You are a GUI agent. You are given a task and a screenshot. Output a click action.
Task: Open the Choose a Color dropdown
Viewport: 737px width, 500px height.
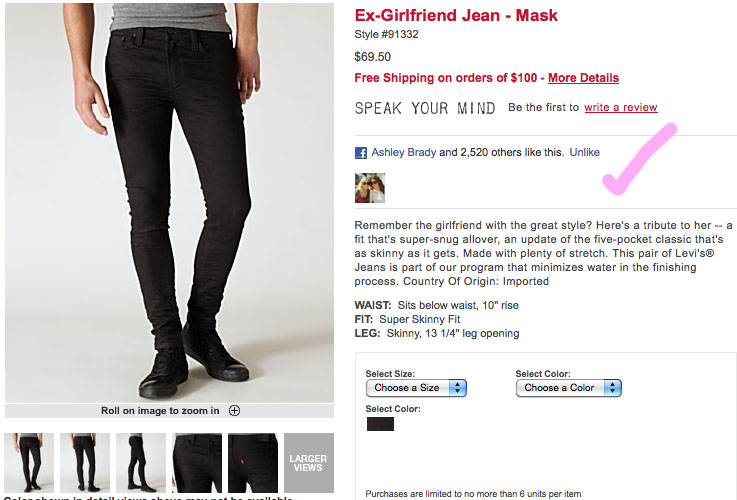pyautogui.click(x=568, y=388)
